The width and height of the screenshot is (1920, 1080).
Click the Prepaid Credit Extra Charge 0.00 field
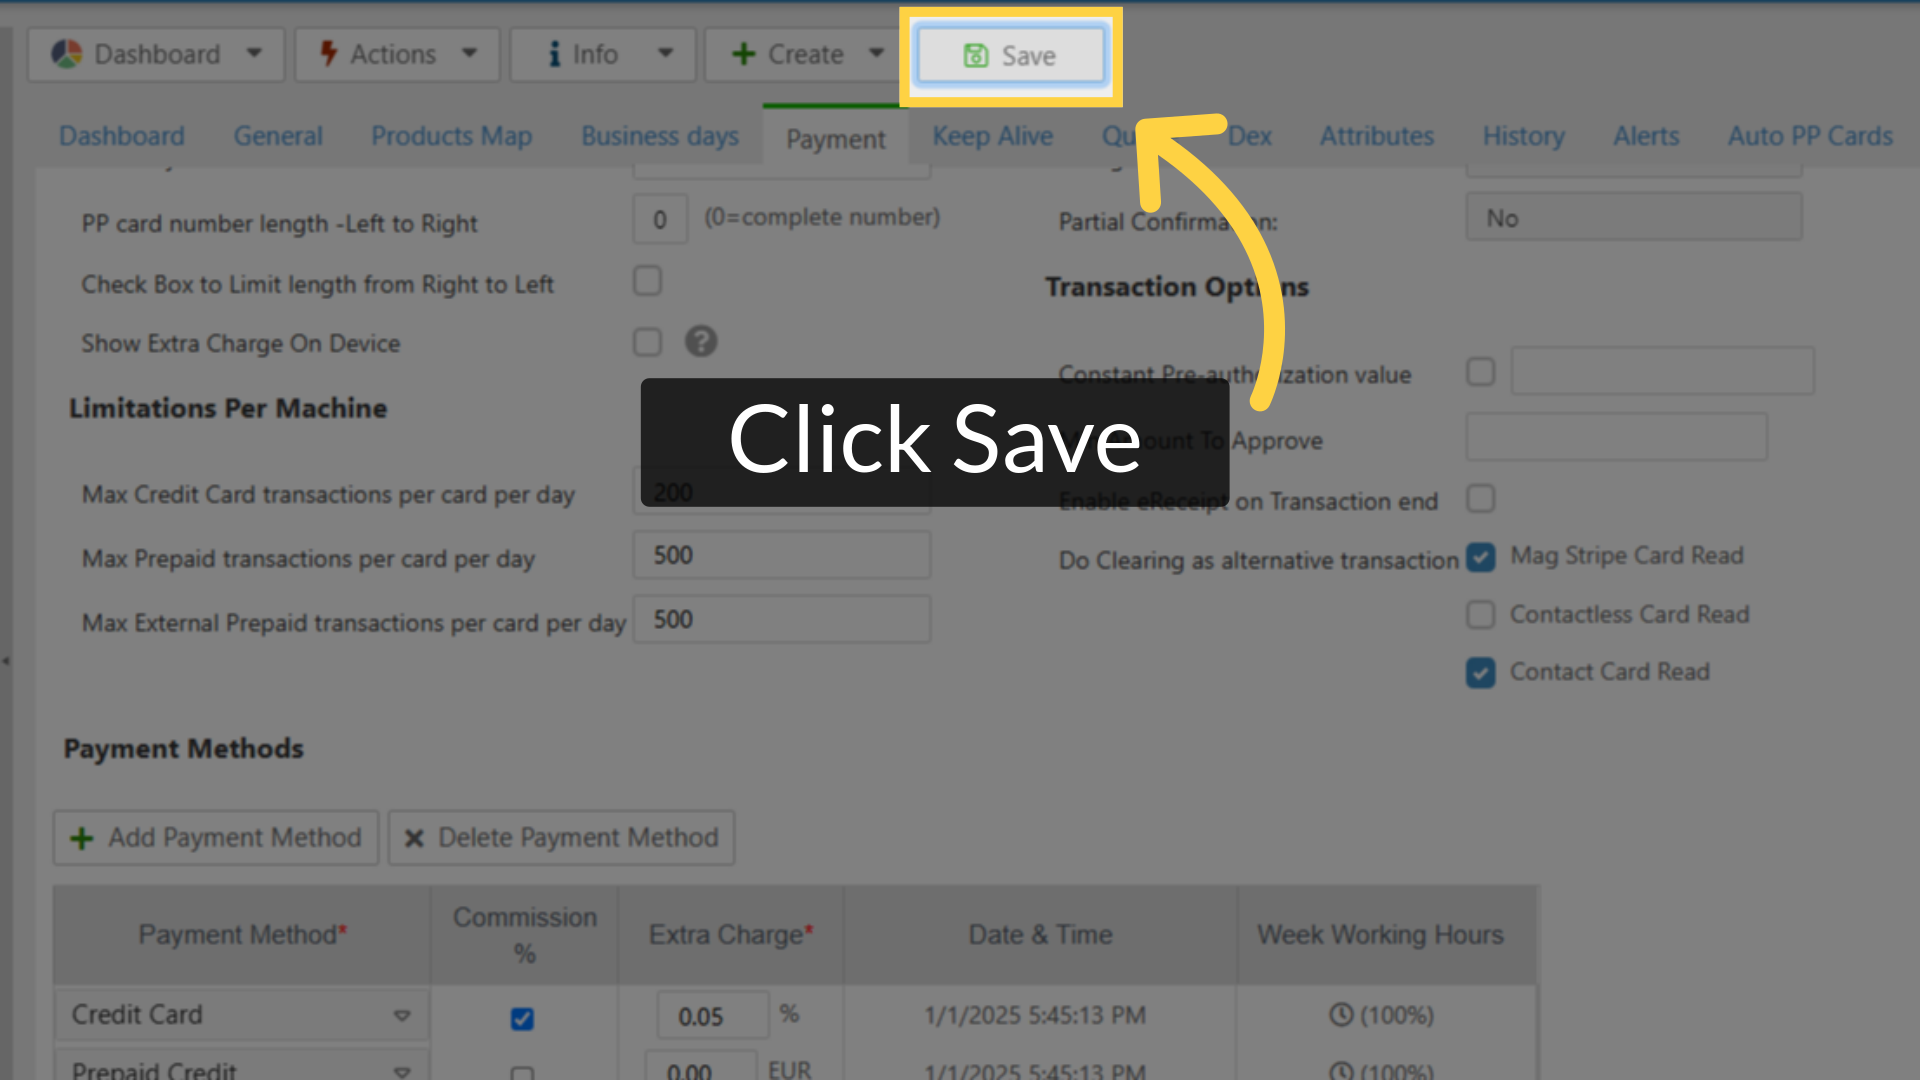click(x=701, y=1067)
